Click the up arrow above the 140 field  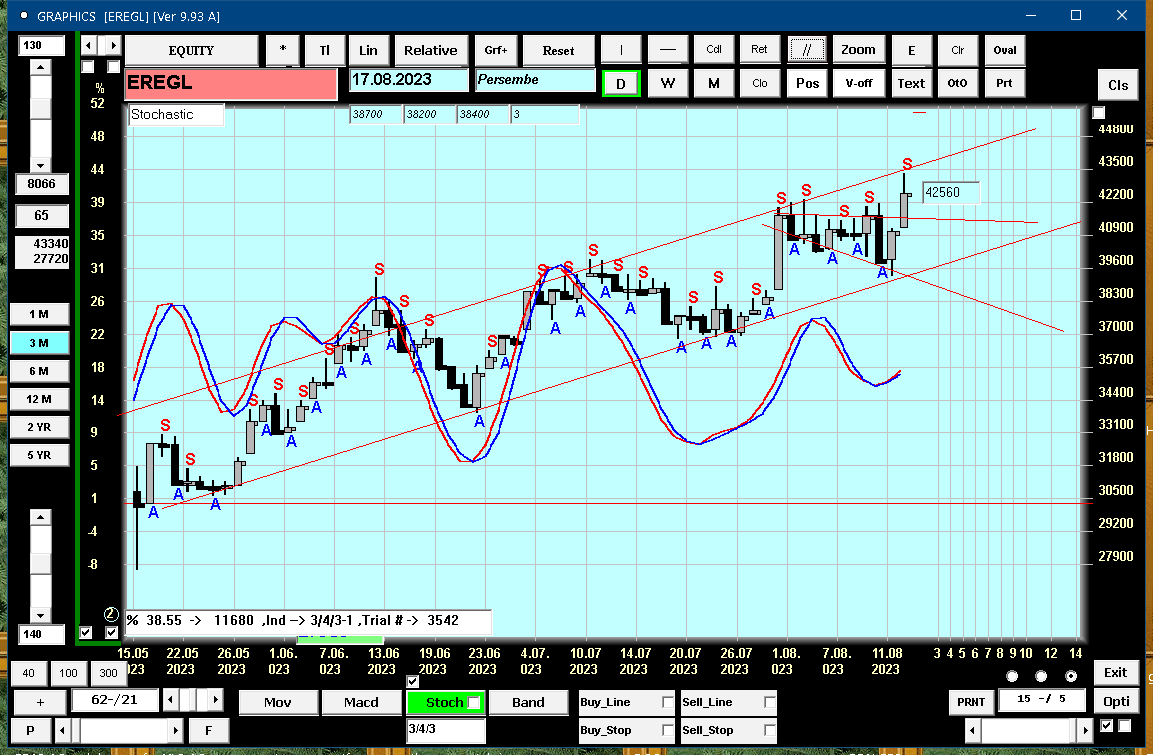click(40, 518)
